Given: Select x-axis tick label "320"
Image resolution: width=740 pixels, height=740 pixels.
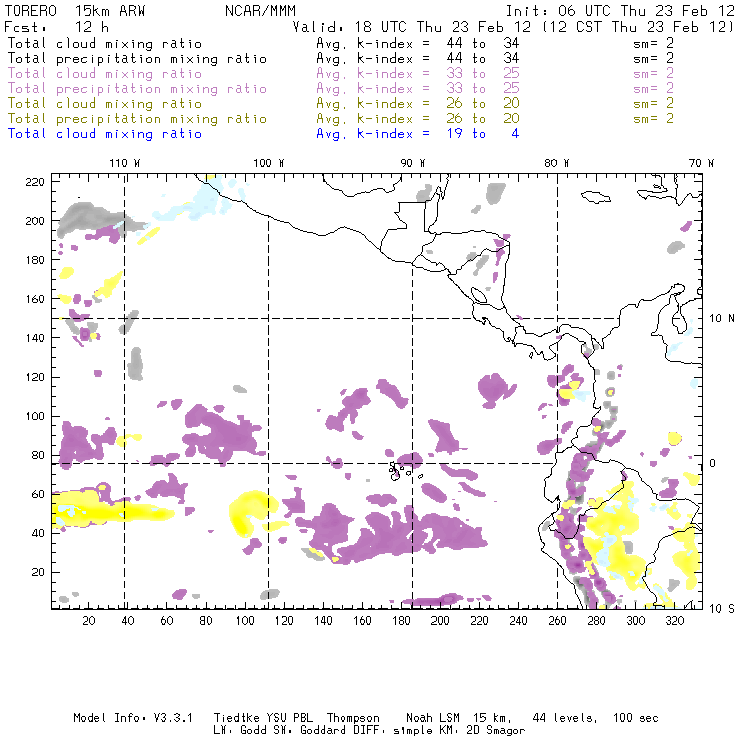Looking at the screenshot, I should pos(675,621).
